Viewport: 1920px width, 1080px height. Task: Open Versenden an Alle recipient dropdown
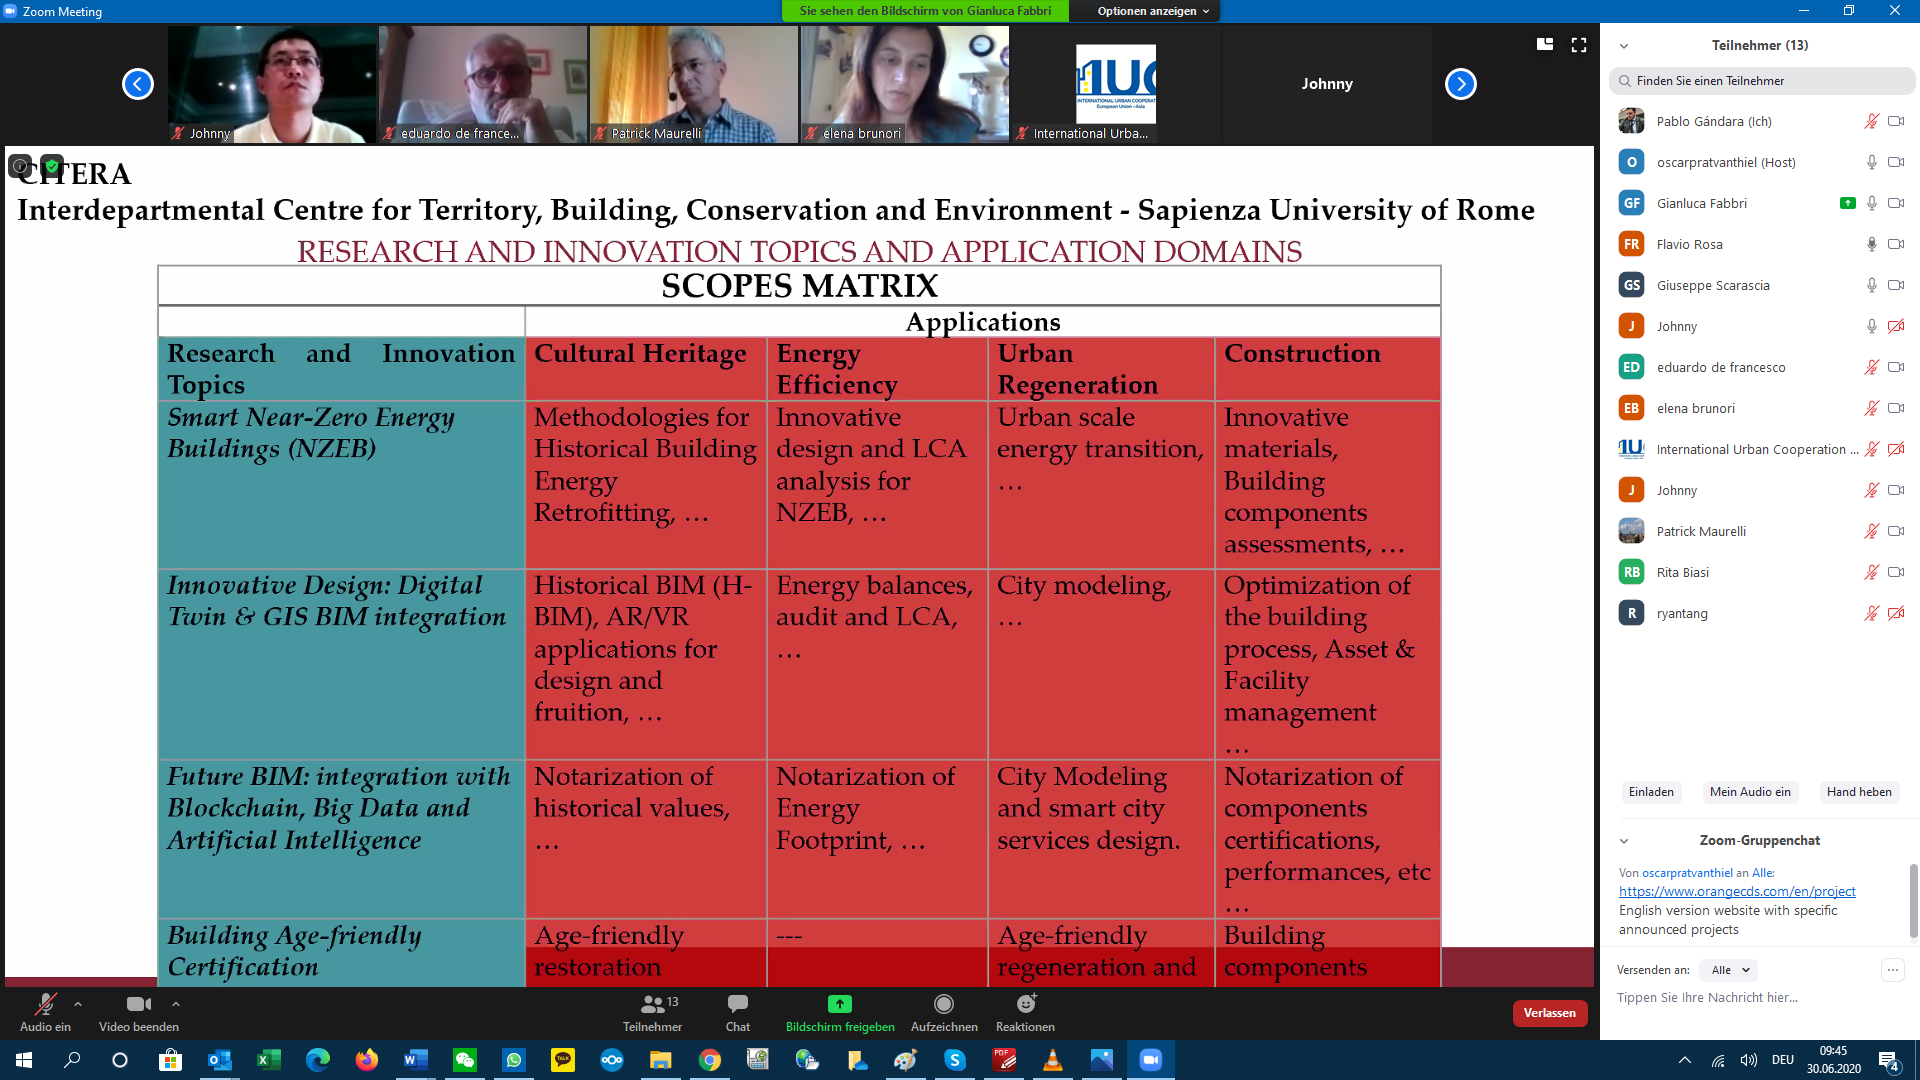pos(1730,970)
